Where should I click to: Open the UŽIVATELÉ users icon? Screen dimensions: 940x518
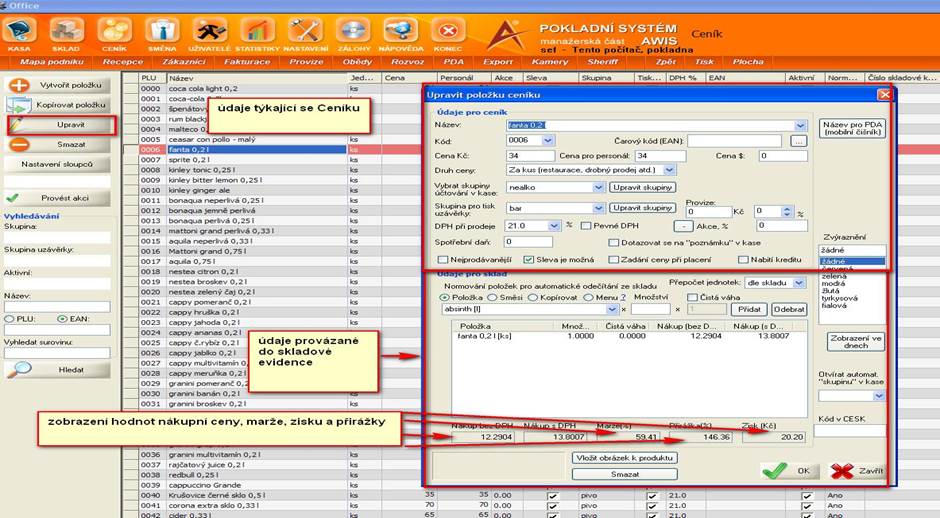[209, 30]
